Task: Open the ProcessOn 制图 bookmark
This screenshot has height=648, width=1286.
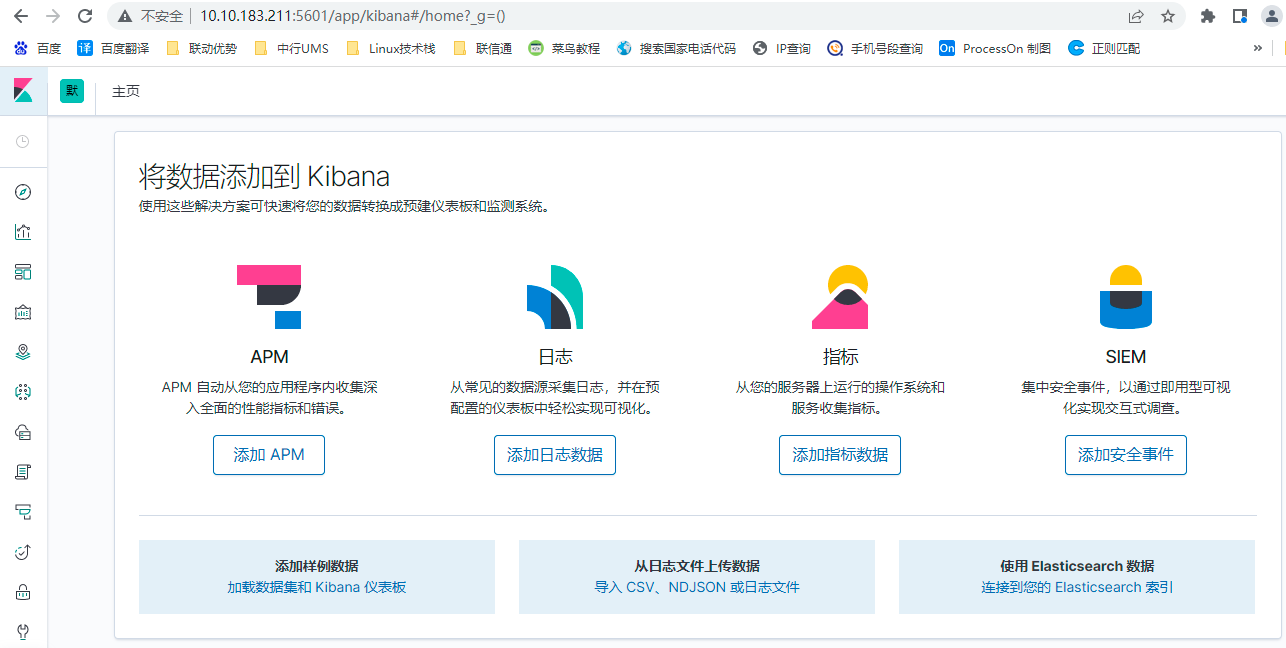Action: (995, 48)
